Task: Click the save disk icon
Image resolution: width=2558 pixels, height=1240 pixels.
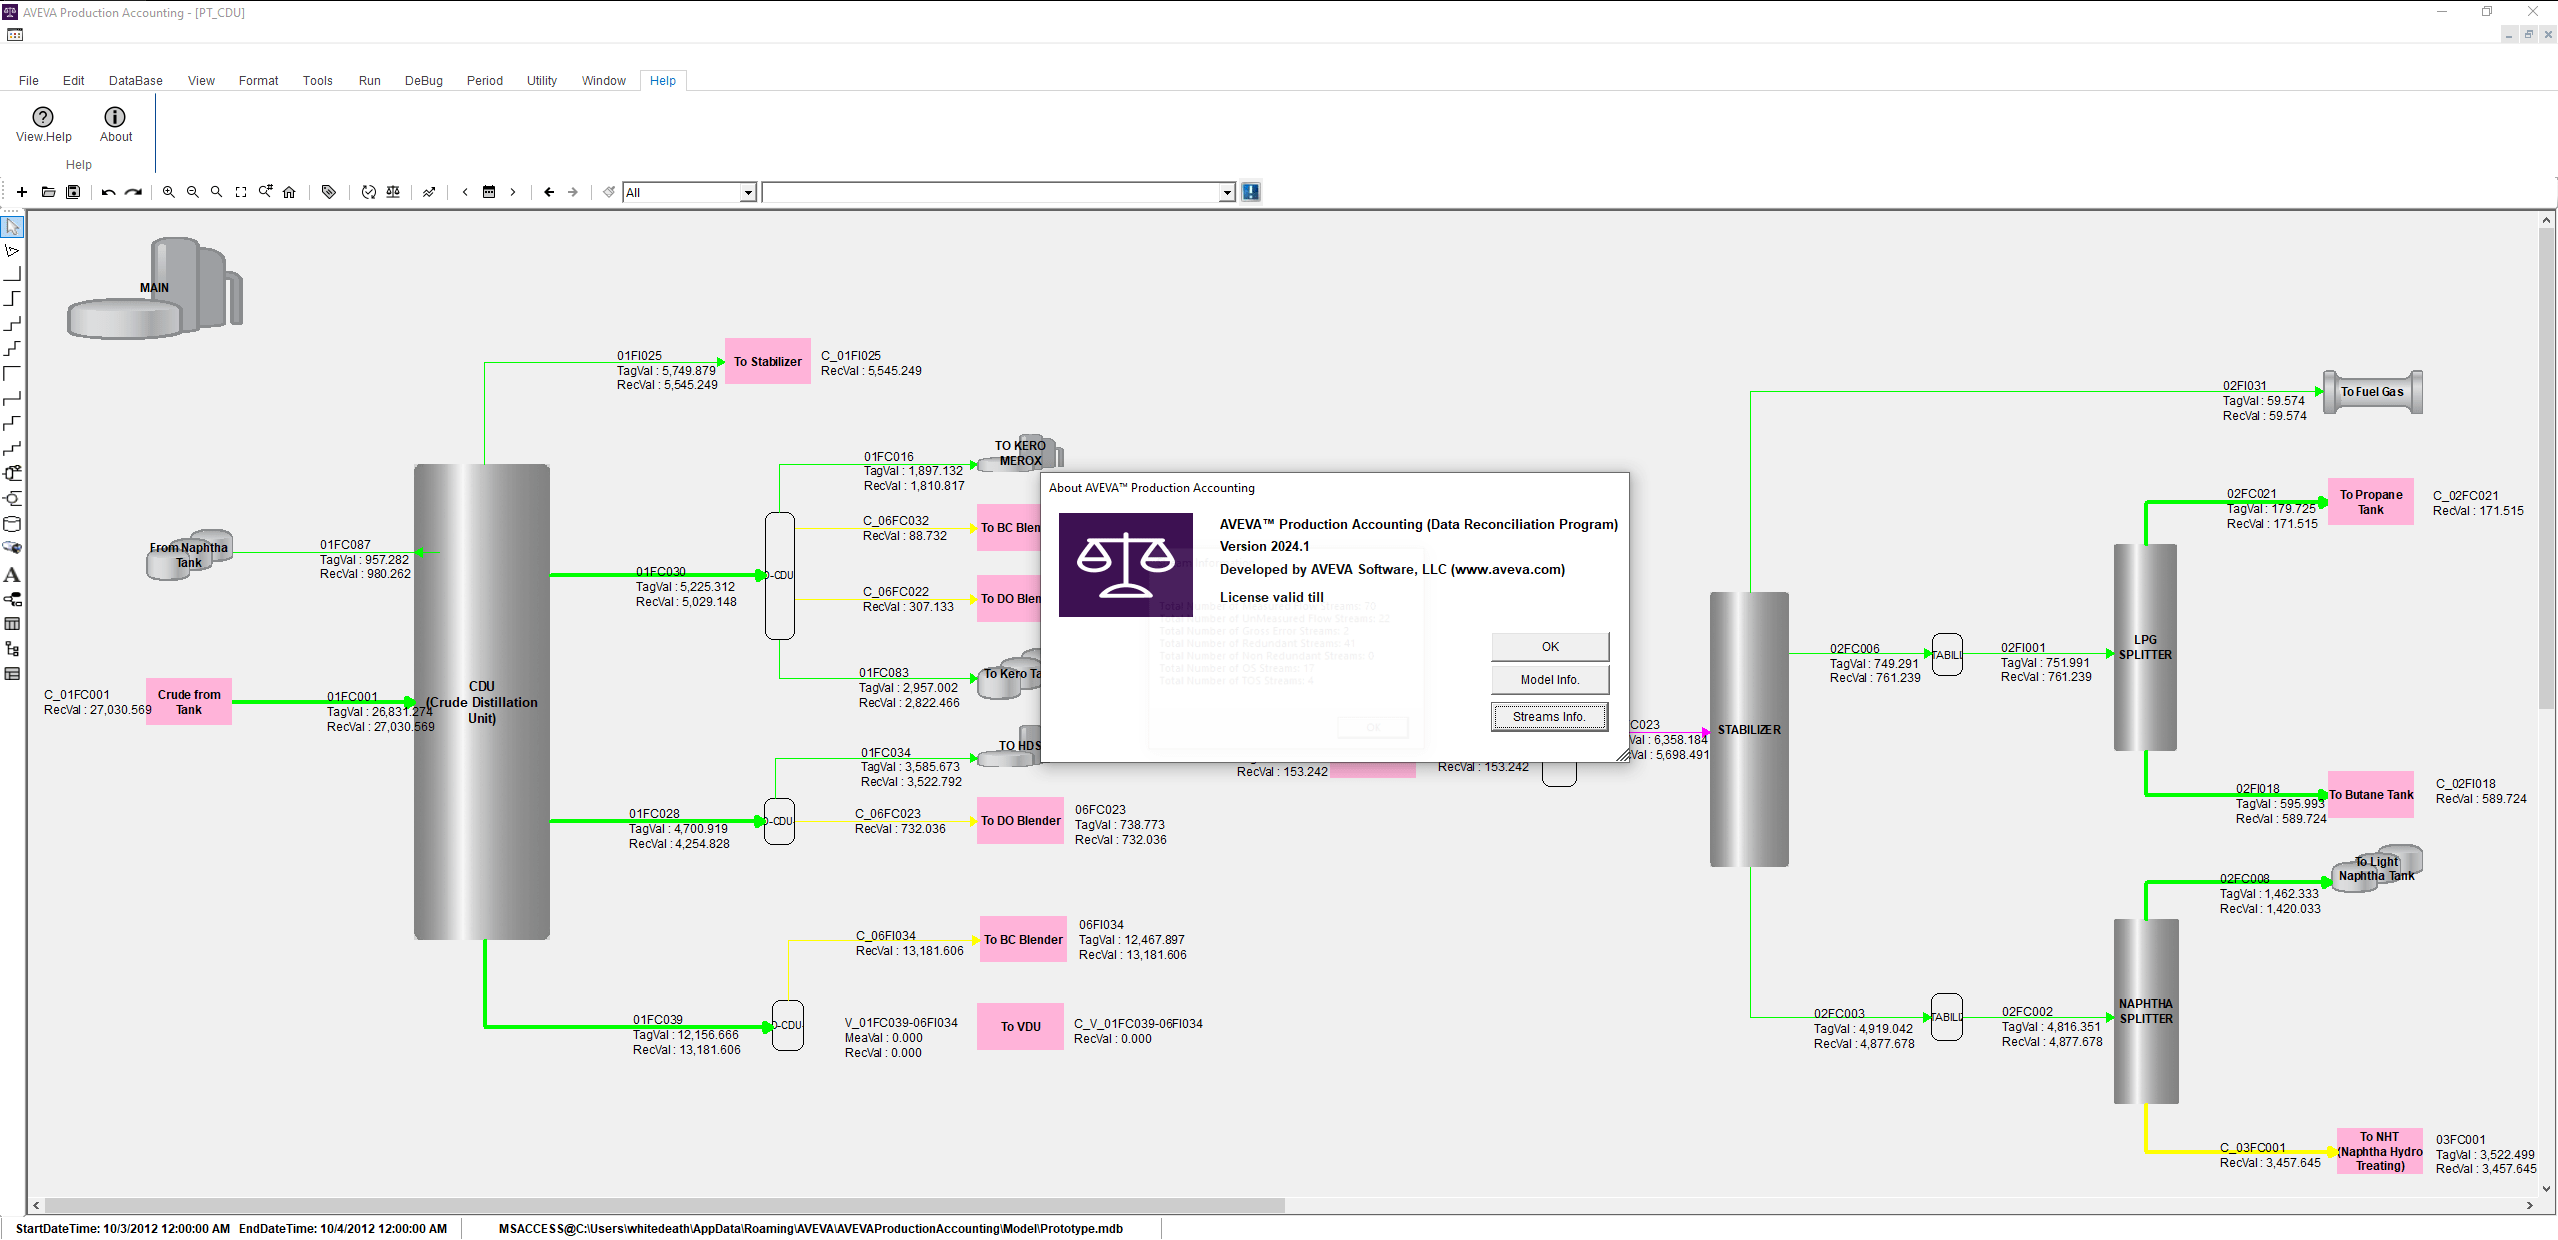Action: click(73, 192)
